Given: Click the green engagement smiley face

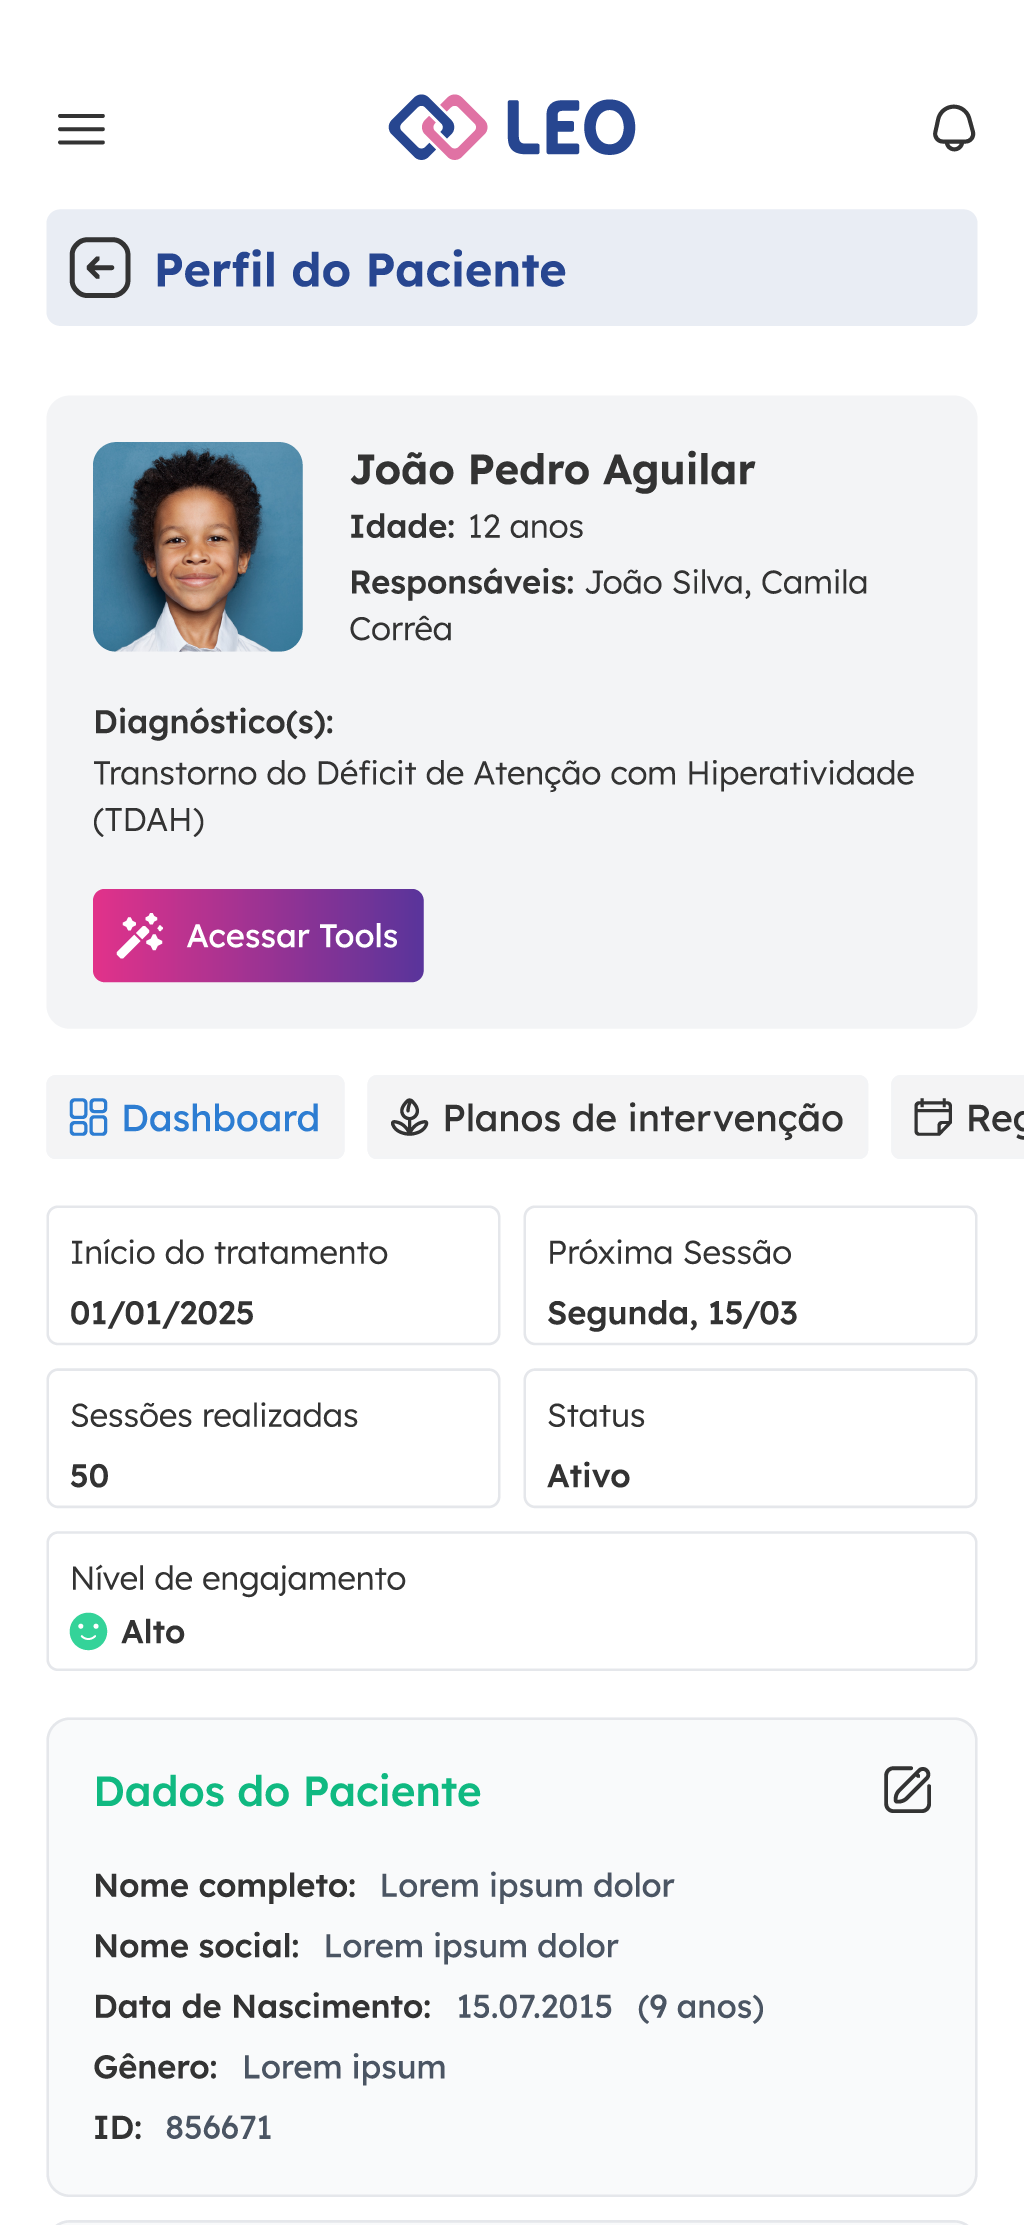Looking at the screenshot, I should [x=88, y=1632].
